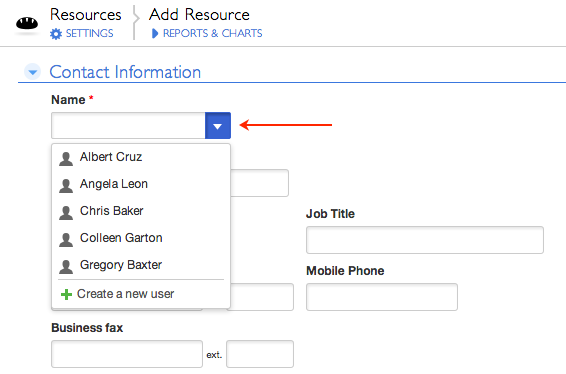This screenshot has height=374, width=566.
Task: Focus the Business fax ext. field
Action: 260,354
